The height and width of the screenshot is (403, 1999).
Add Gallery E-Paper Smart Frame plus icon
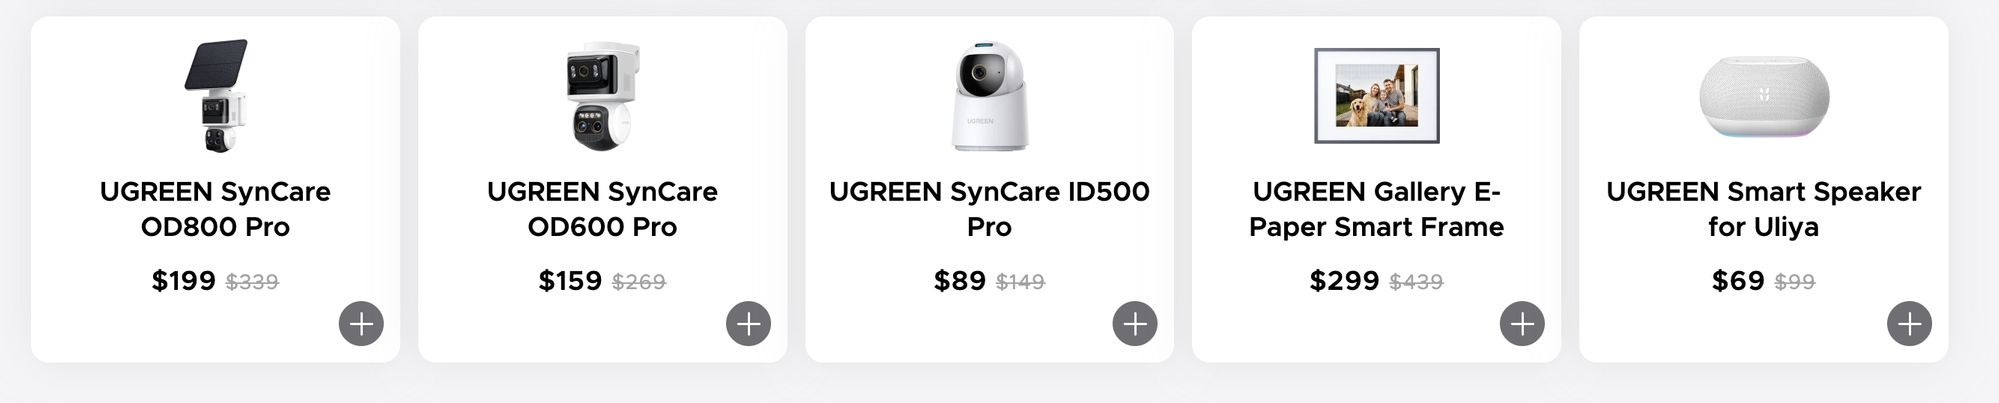pos(1522,323)
